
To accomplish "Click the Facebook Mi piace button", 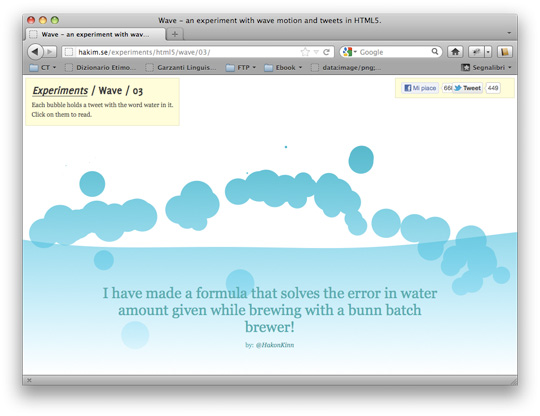I will tap(420, 88).
